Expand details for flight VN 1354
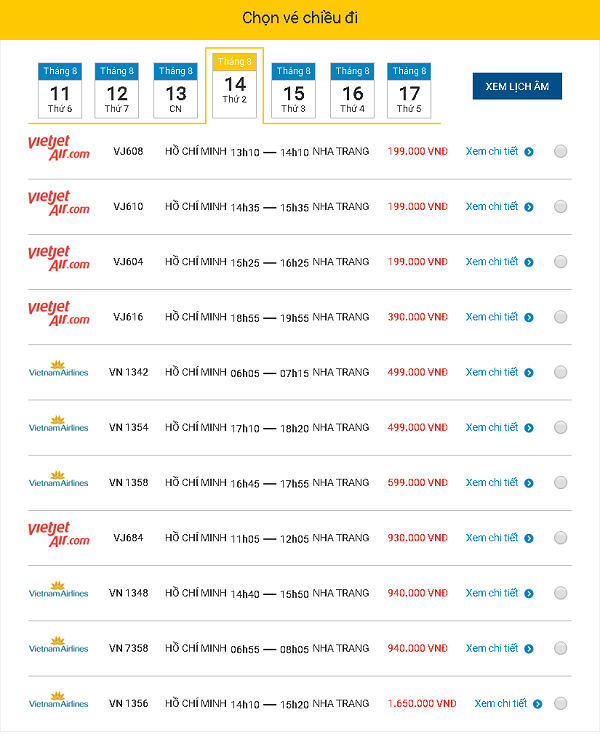 pyautogui.click(x=492, y=428)
